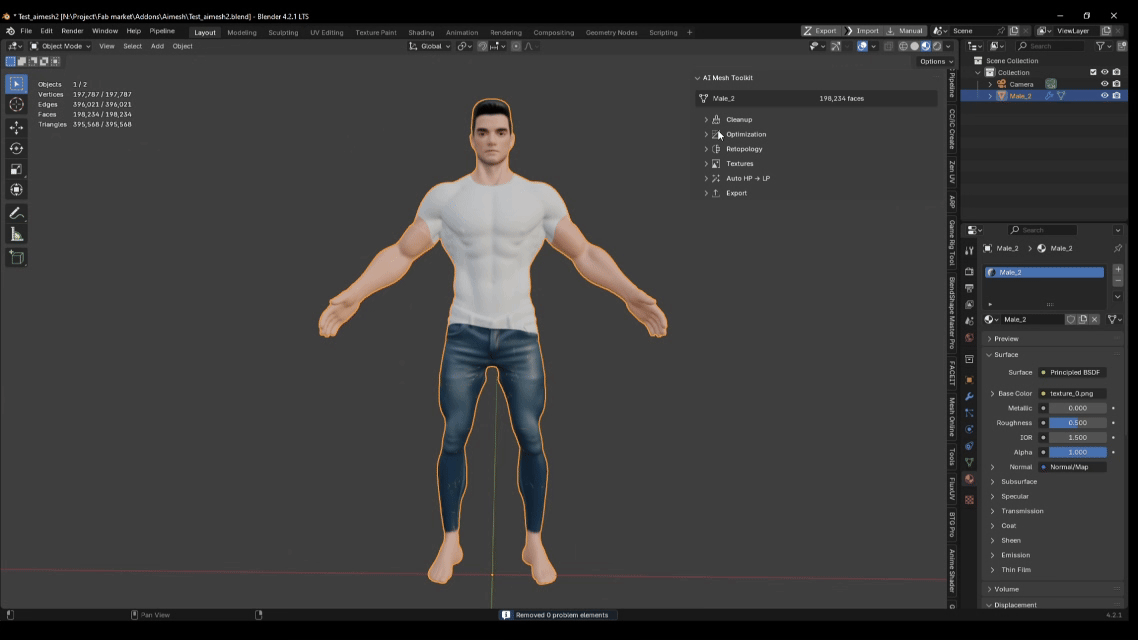
Task: Click the Textures section icon
Action: click(716, 164)
